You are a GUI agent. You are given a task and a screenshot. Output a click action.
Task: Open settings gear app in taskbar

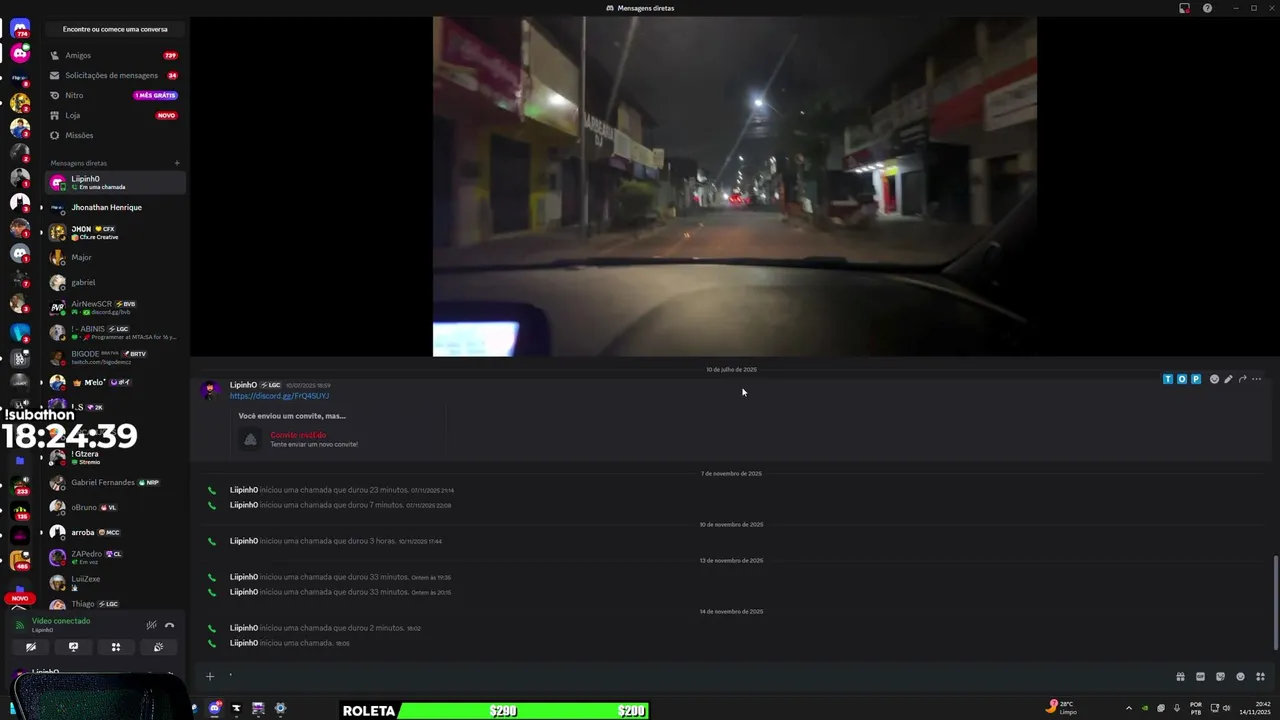pyautogui.click(x=280, y=709)
